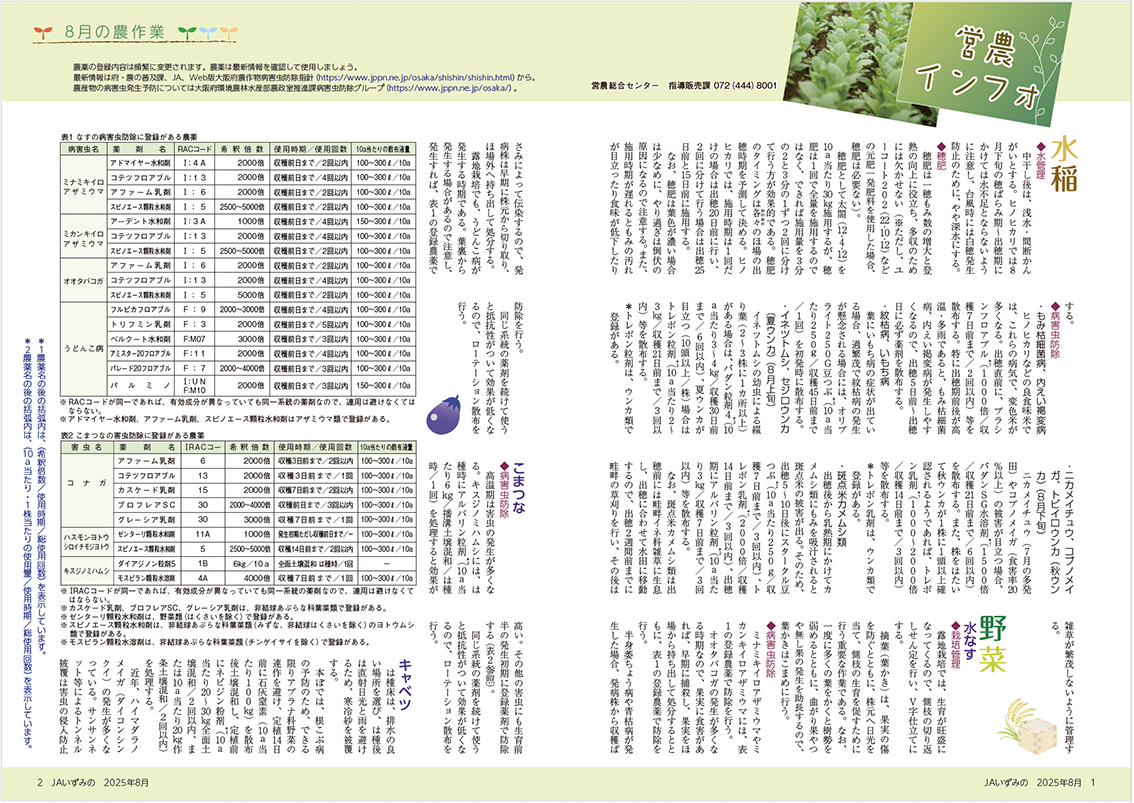Select the こまつな heading
The image size is (1134, 803).
tap(517, 487)
